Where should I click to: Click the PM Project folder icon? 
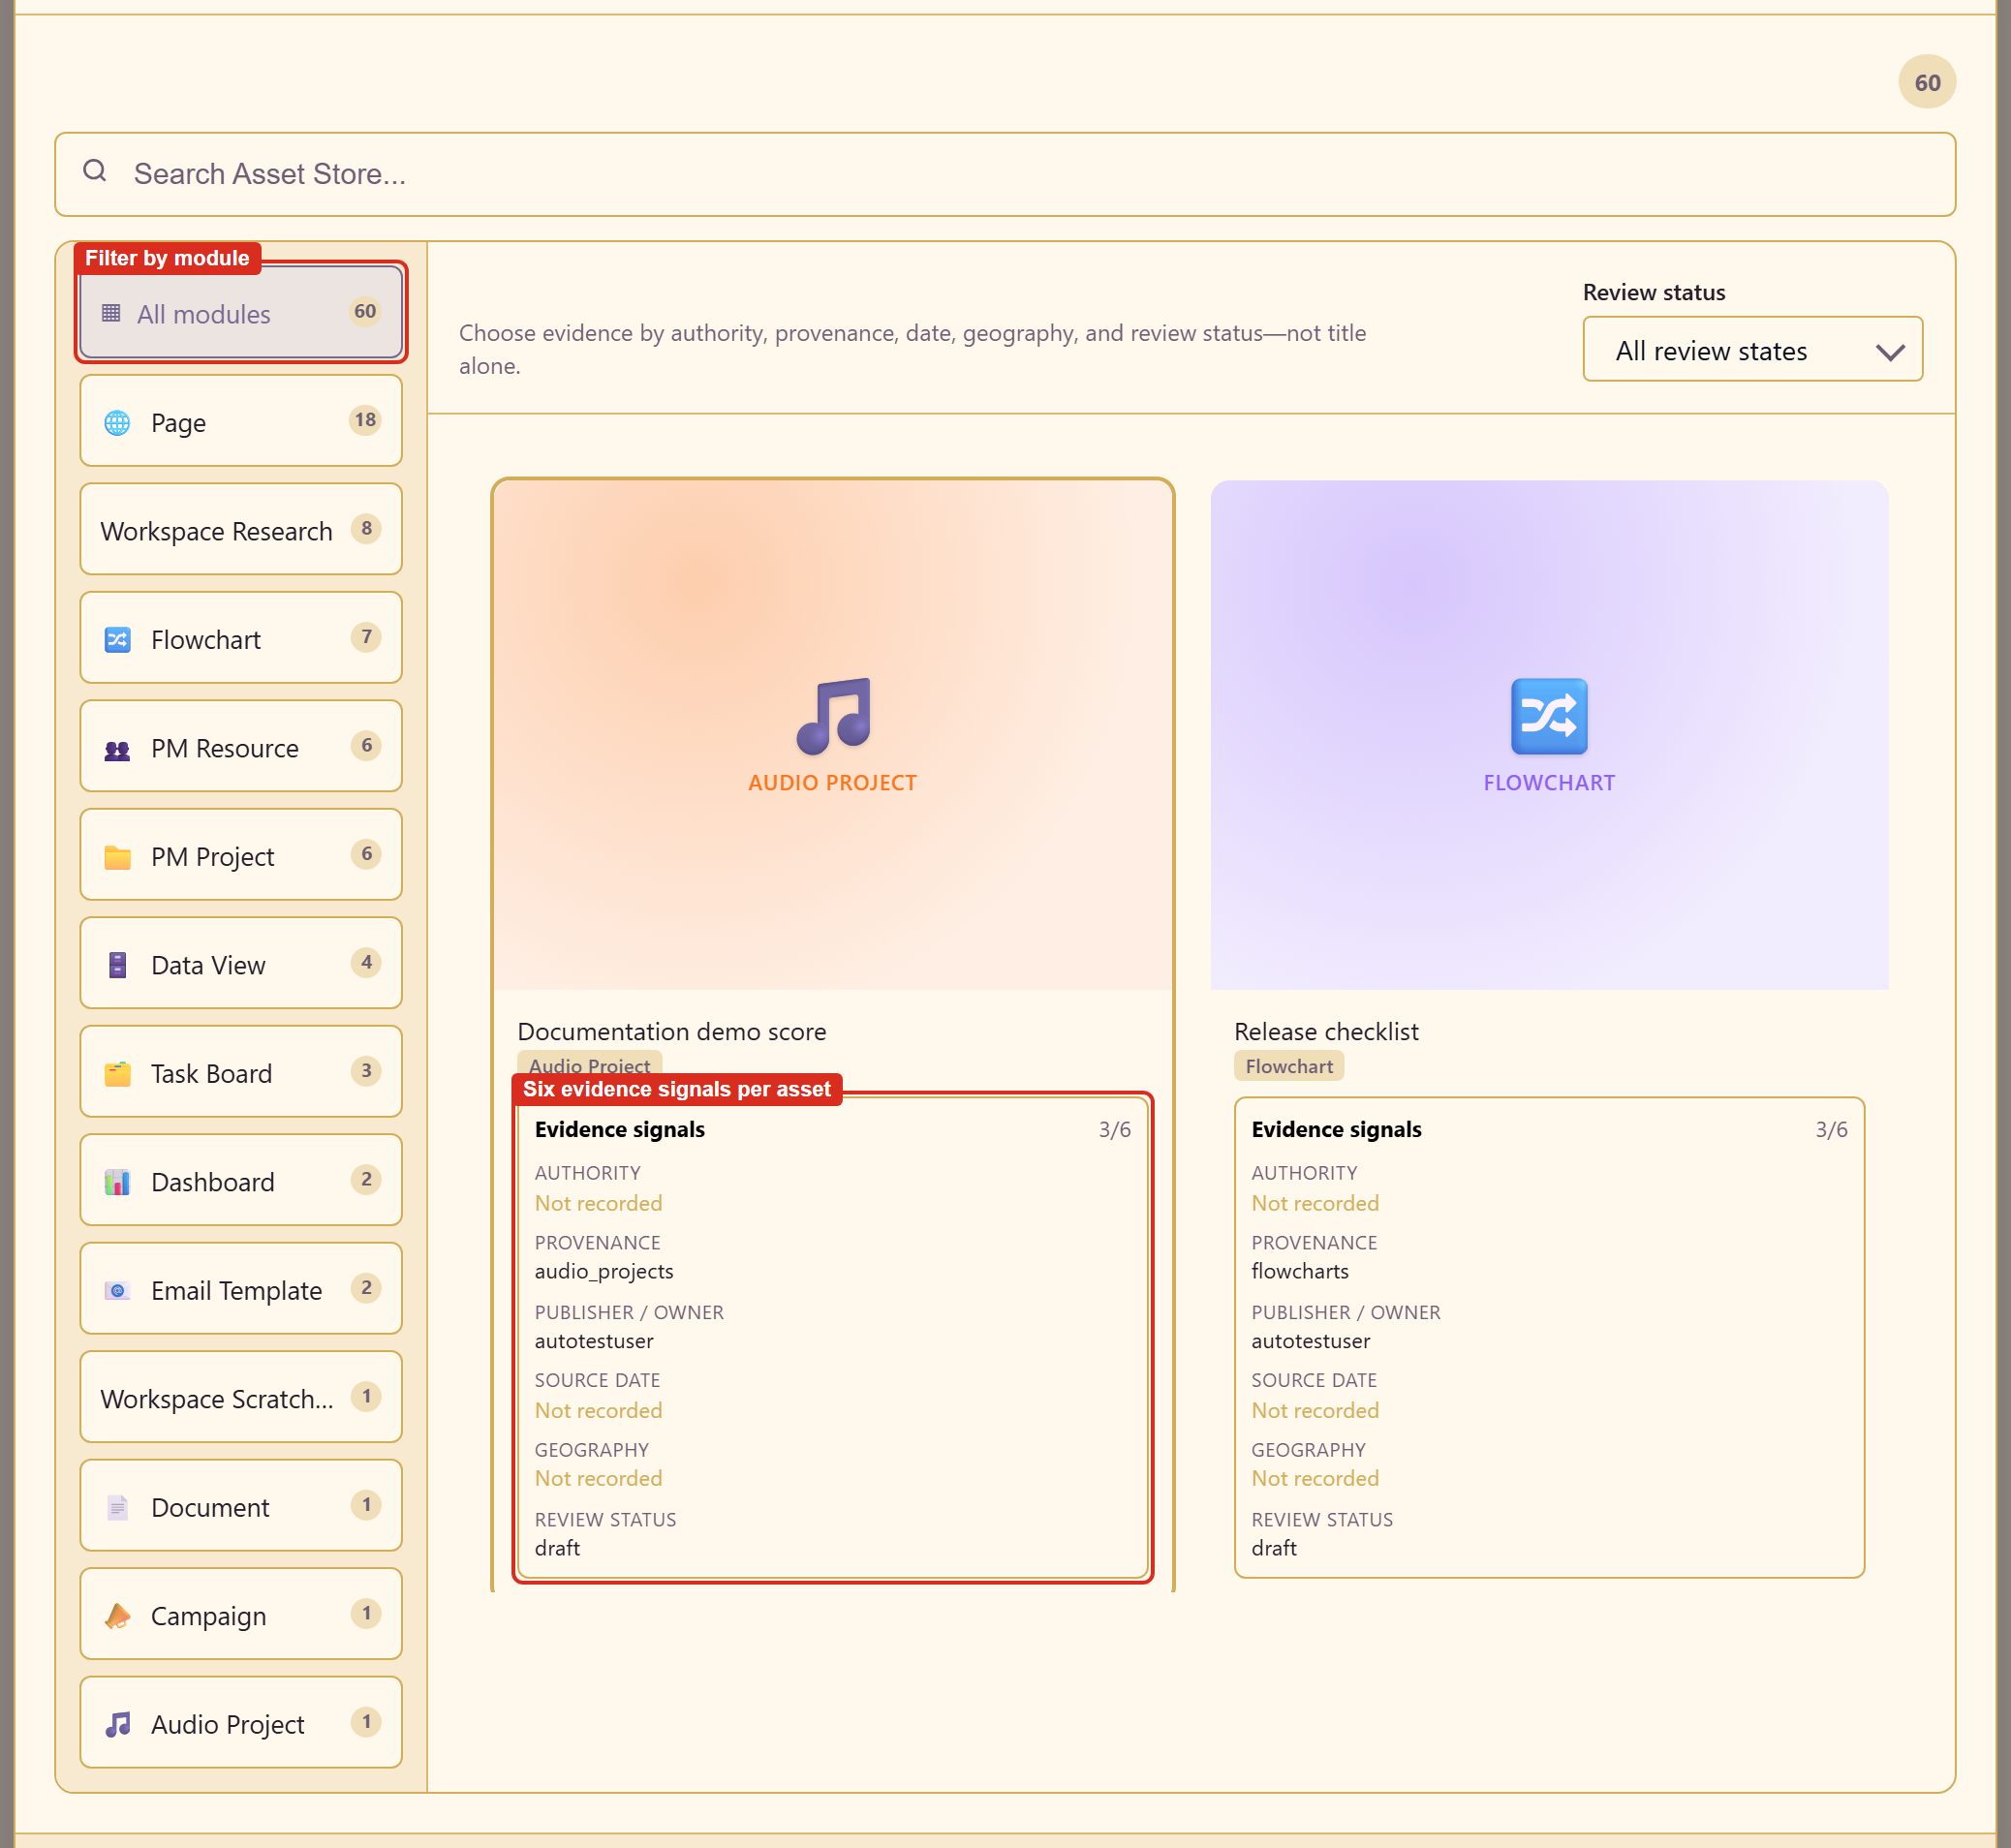[117, 857]
